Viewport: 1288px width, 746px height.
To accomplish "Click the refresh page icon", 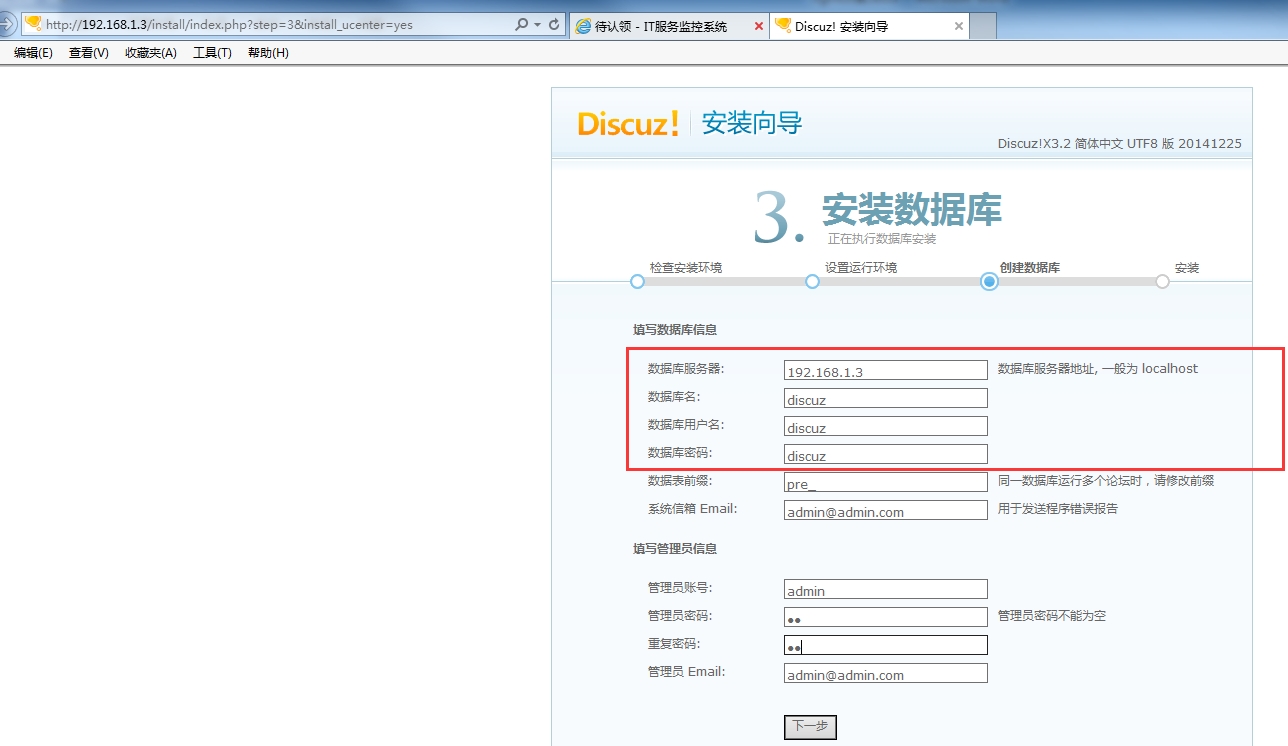I will (554, 25).
